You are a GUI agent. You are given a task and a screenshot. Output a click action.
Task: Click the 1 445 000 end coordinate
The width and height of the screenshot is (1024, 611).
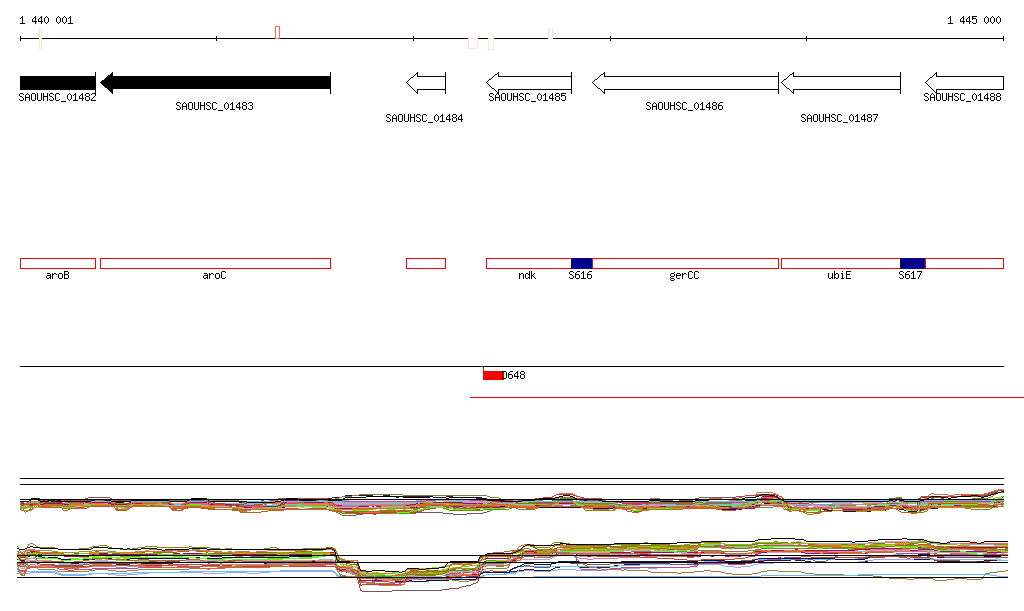[x=974, y=20]
